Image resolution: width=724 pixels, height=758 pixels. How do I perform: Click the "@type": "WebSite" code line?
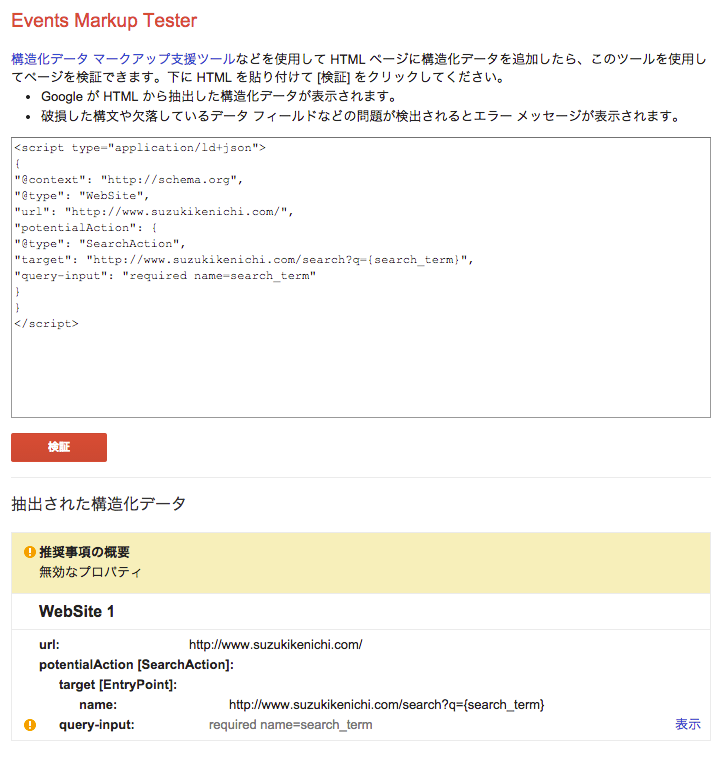(x=82, y=195)
